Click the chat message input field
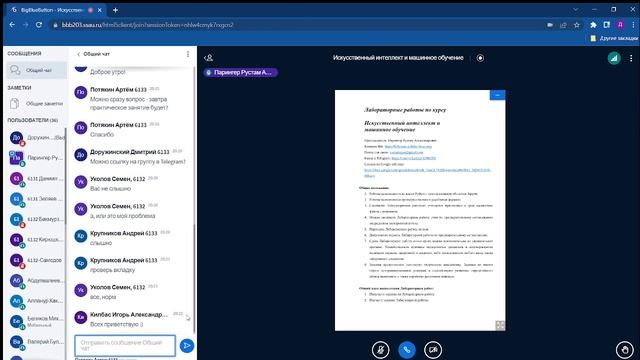Screen dimensions: 640x360 (125, 345)
